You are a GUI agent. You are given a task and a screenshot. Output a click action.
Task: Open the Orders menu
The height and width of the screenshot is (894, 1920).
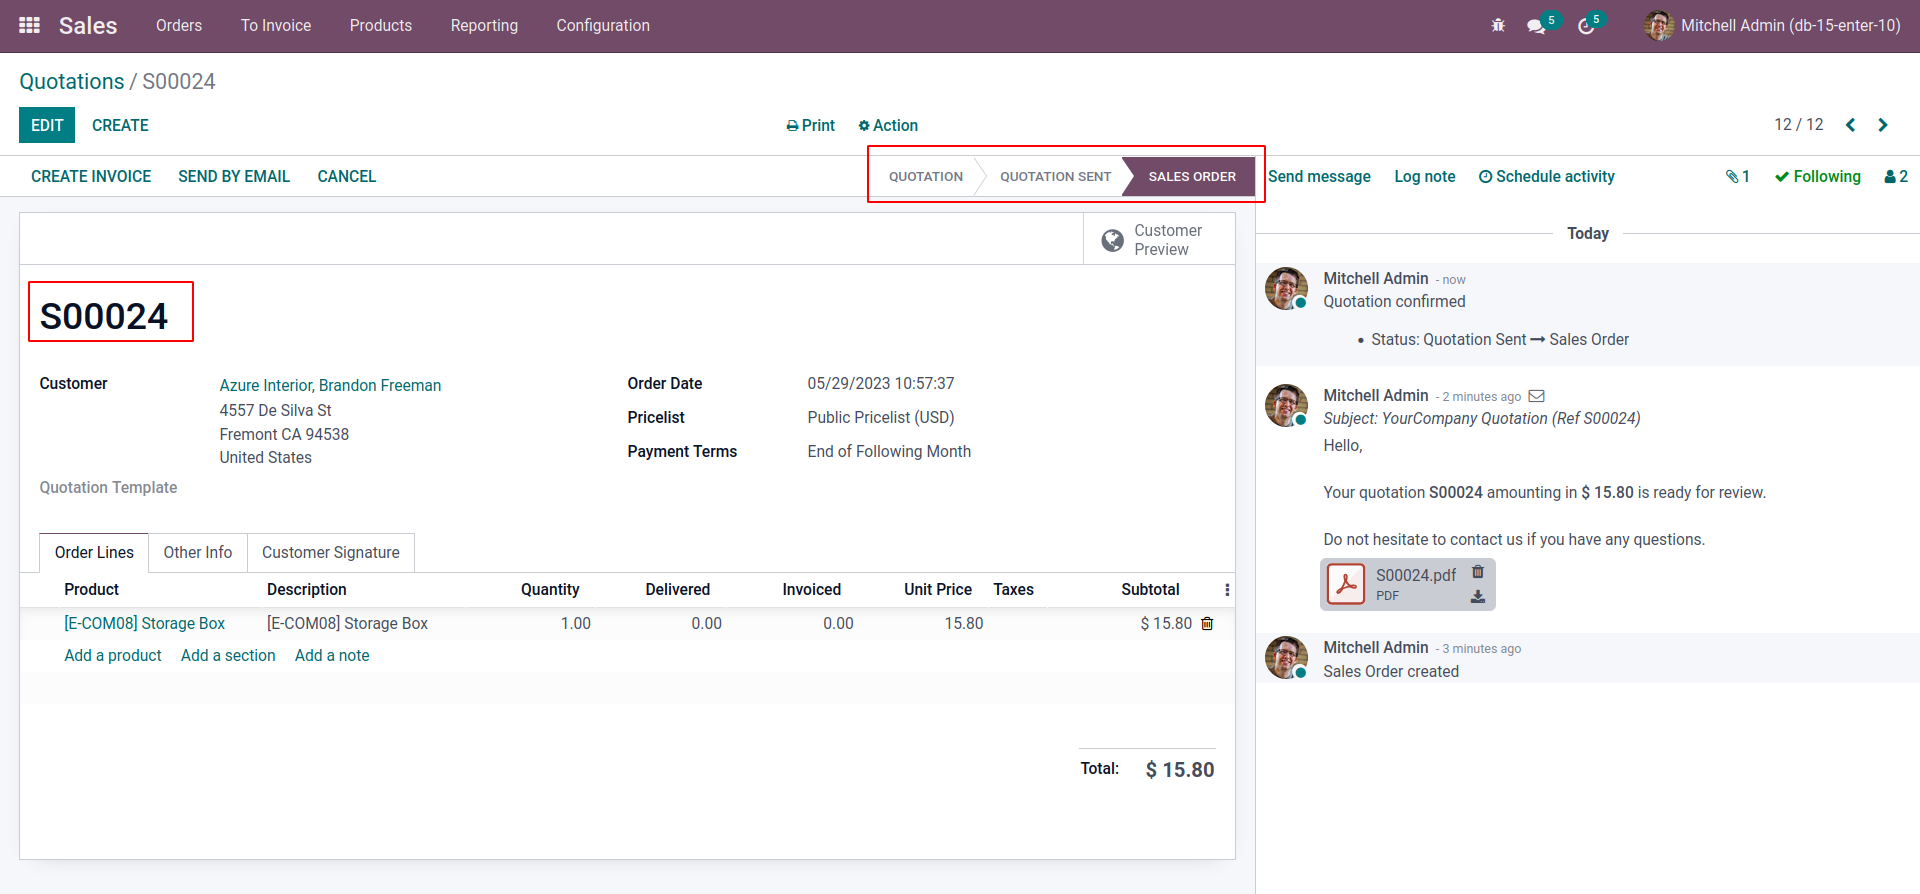click(x=179, y=25)
